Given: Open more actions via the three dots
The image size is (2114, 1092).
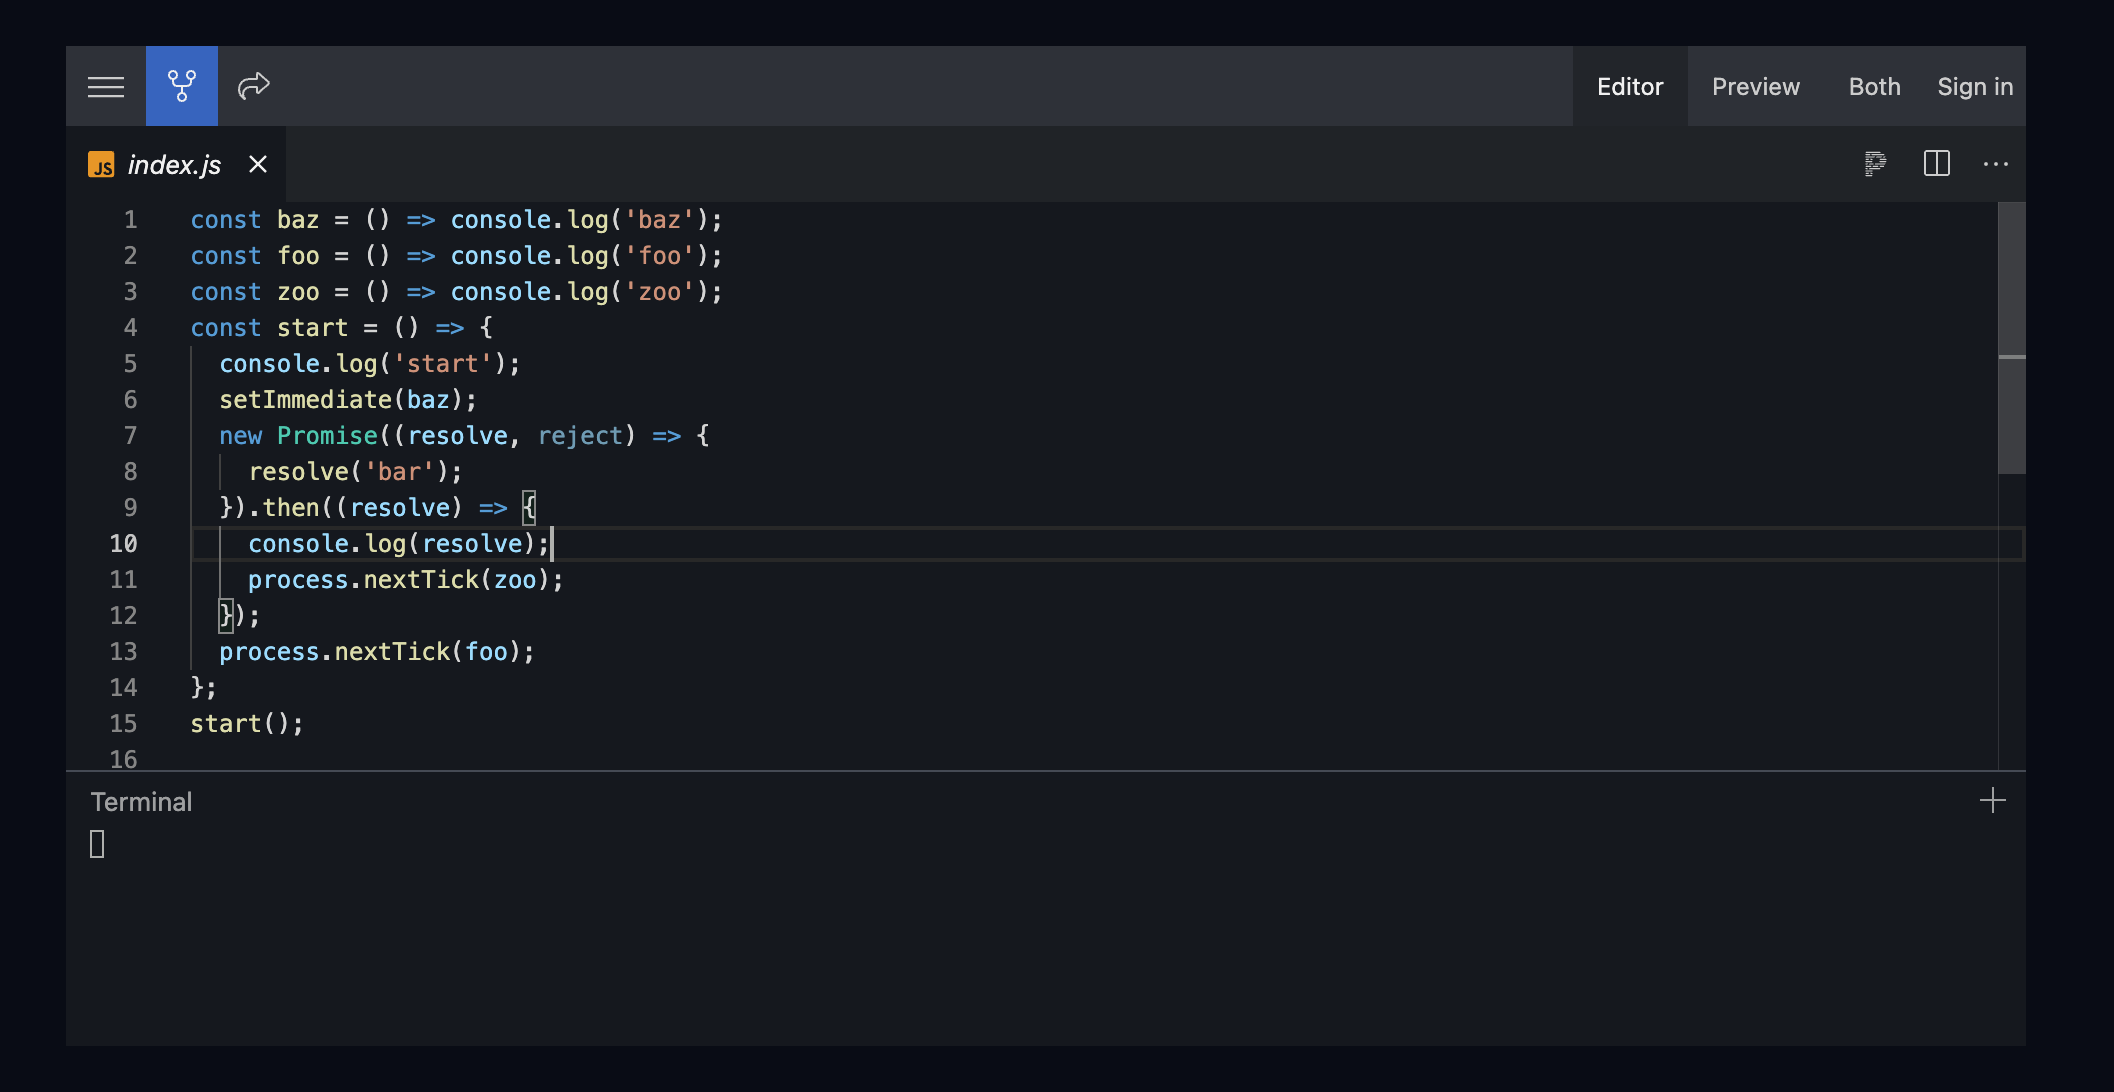Looking at the screenshot, I should point(1996,163).
